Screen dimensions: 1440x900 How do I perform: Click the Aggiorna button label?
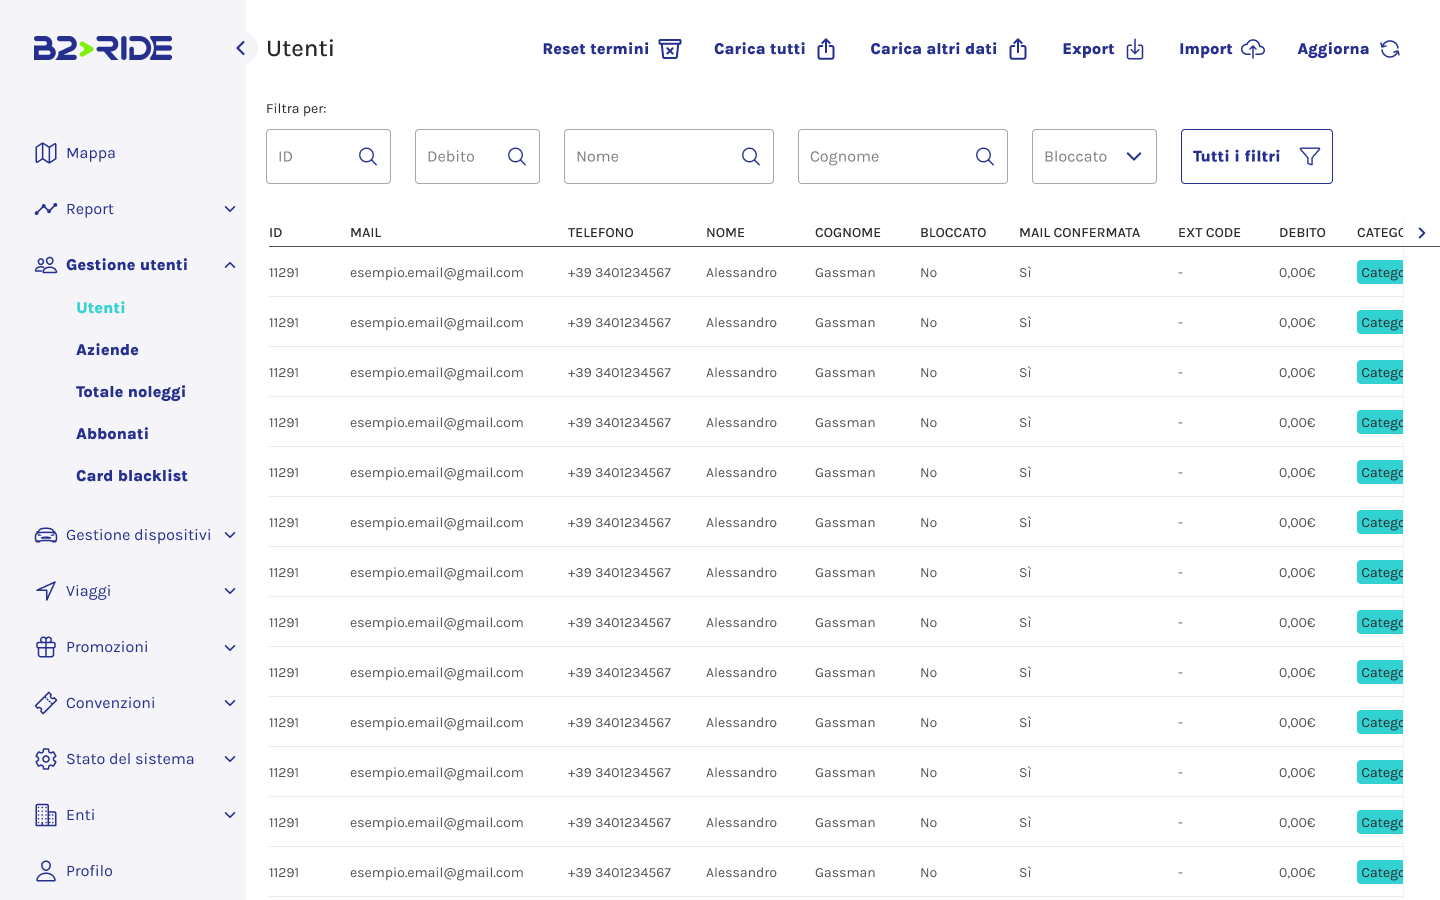click(x=1333, y=49)
